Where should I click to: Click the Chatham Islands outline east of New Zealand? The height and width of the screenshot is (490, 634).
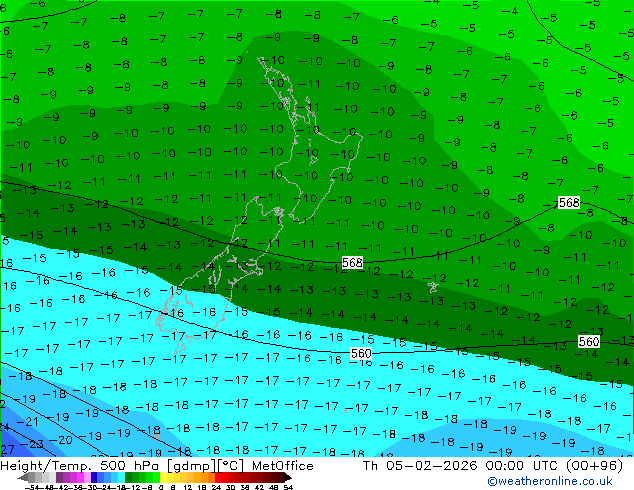433,287
